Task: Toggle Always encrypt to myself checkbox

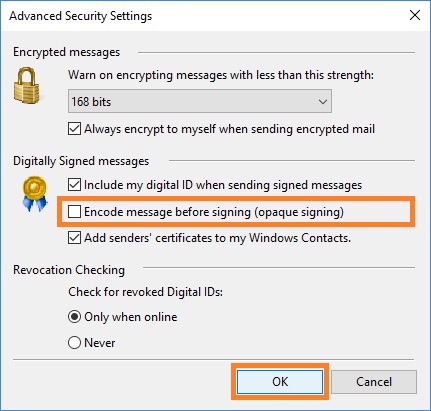Action: point(74,129)
